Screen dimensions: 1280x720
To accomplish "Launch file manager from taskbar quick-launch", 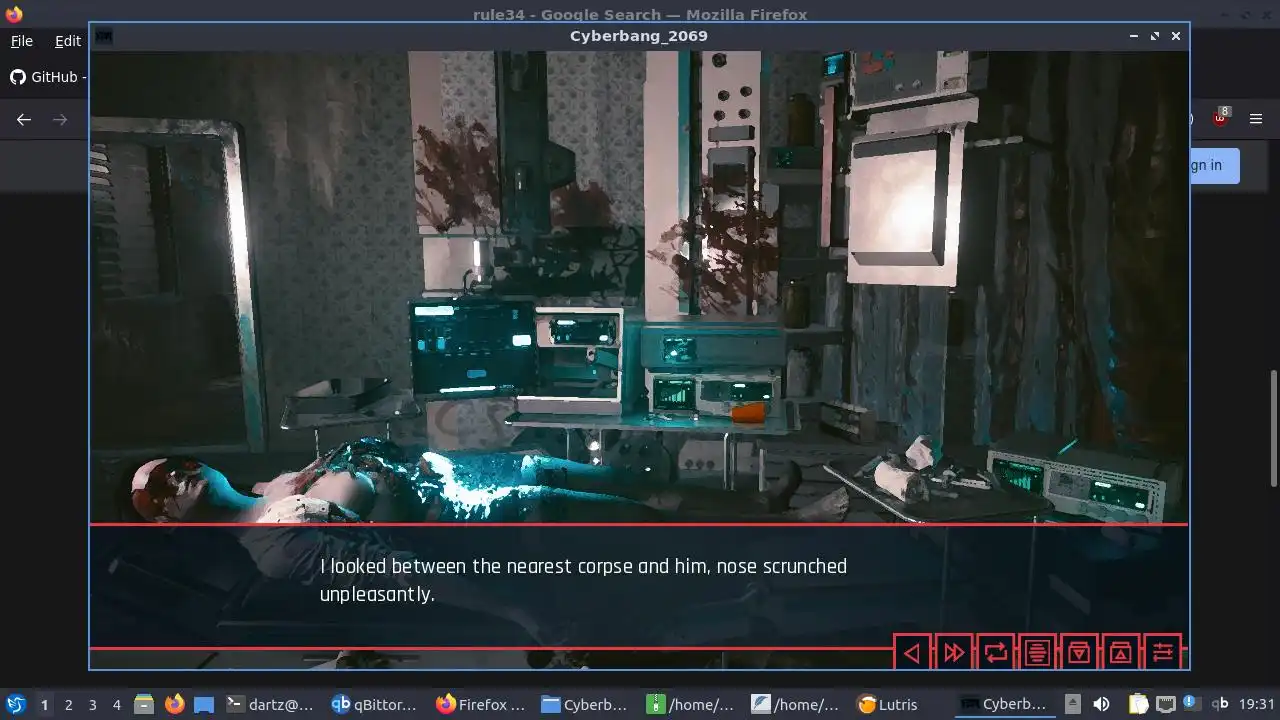I will (x=144, y=705).
